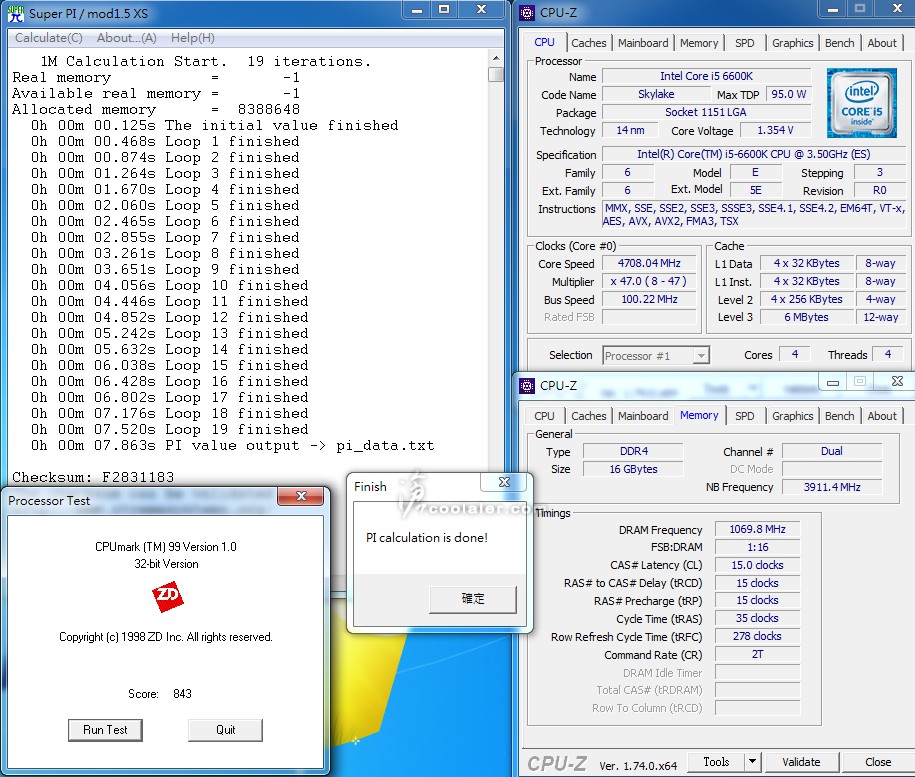The width and height of the screenshot is (915, 777).
Task: Click the Tools button in CPU-Z
Action: coord(716,761)
